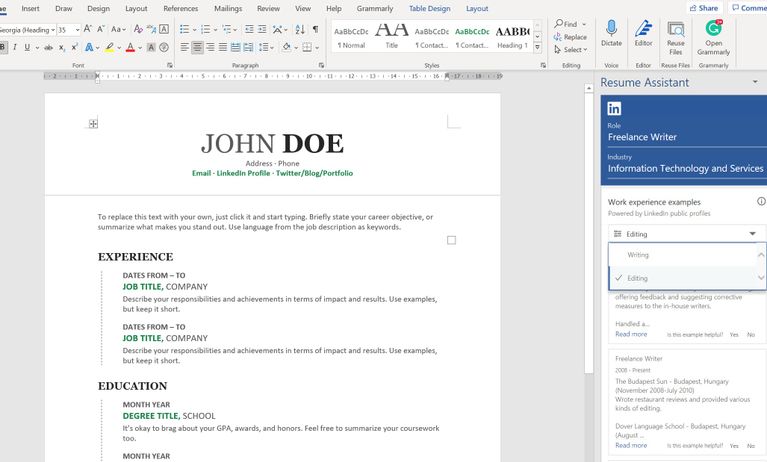The image size is (767, 462).
Task: Open the Mailings ribbon tab
Action: [228, 8]
